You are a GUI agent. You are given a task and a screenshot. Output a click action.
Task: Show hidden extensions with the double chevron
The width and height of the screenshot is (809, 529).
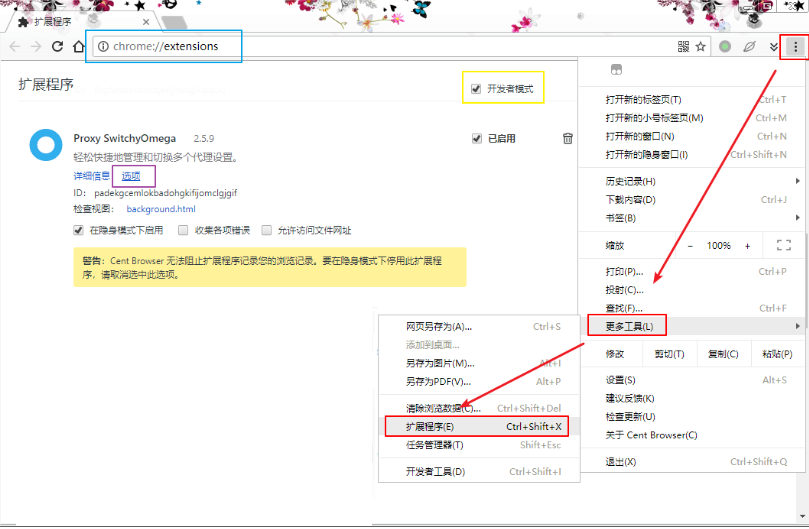(x=773, y=47)
